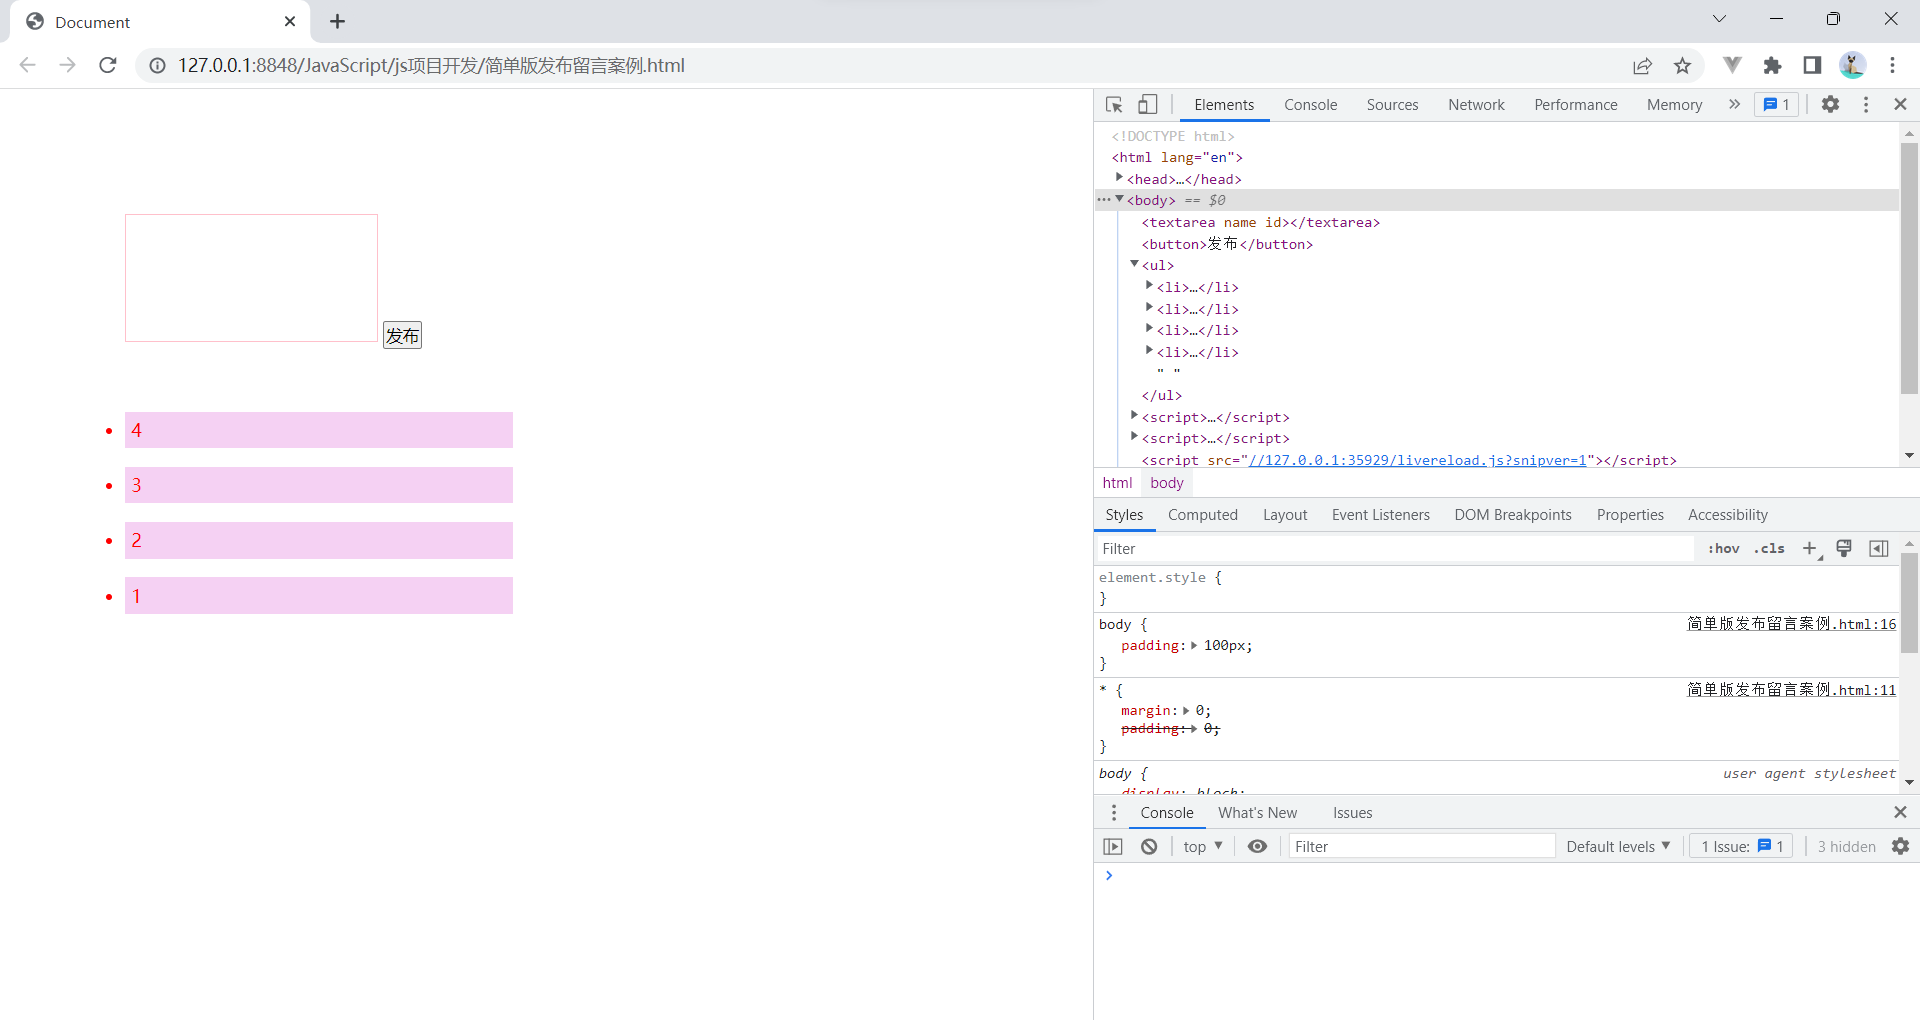Select html in breadcrumb bar
Image resolution: width=1920 pixels, height=1020 pixels.
click(x=1117, y=483)
